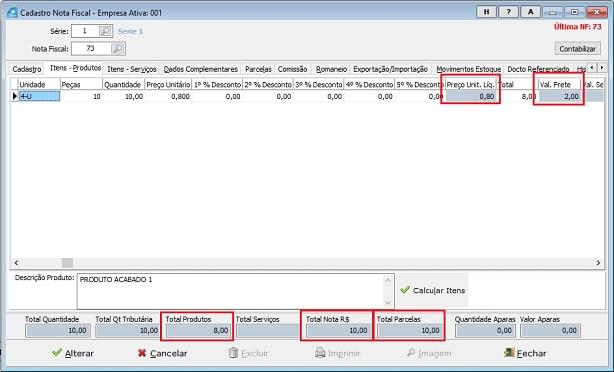Click the Última NF: 73 red label
Viewport: 614px width, 372px height.
(577, 27)
